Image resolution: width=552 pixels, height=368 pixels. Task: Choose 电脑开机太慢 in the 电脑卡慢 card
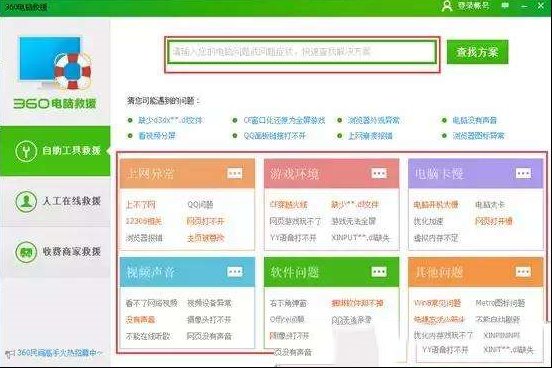pos(436,205)
